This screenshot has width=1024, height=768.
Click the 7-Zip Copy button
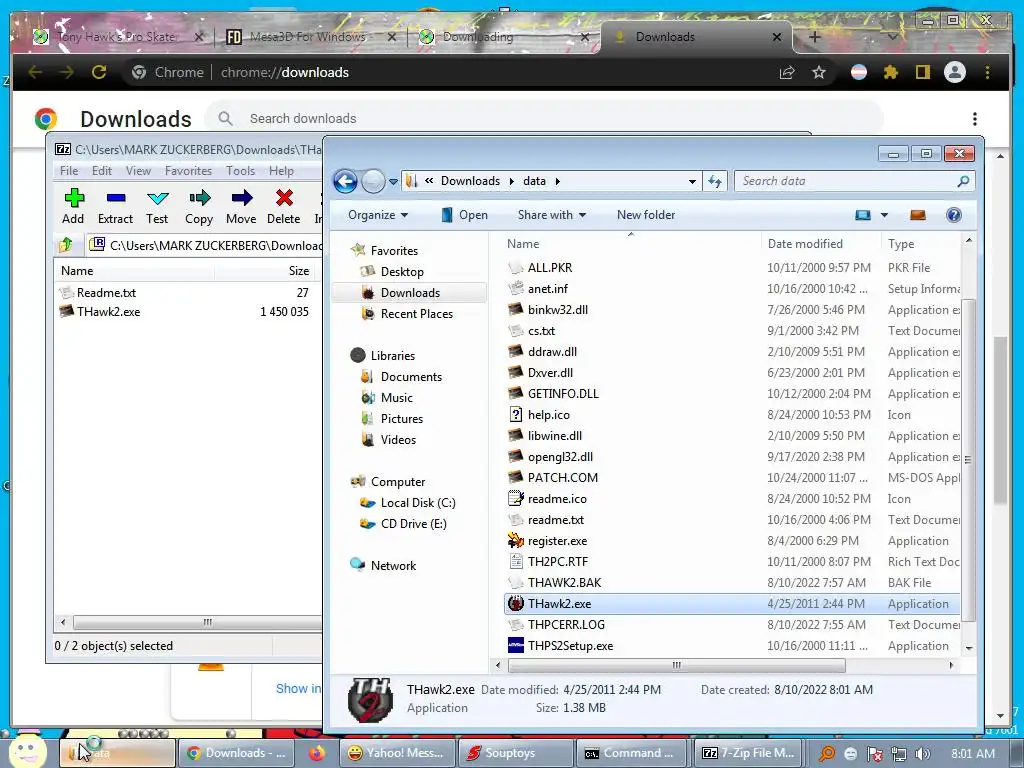point(199,206)
